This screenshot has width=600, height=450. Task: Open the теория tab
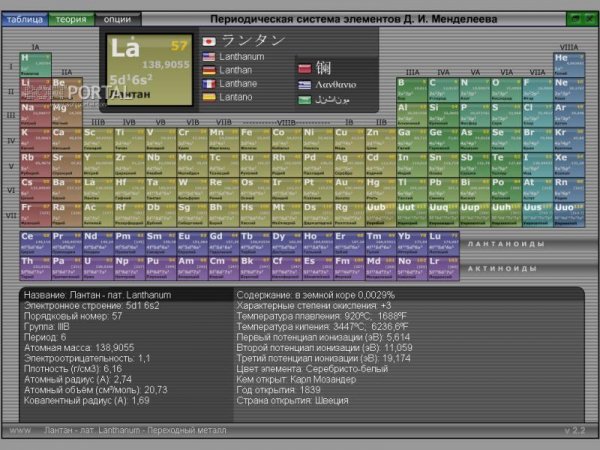click(71, 19)
